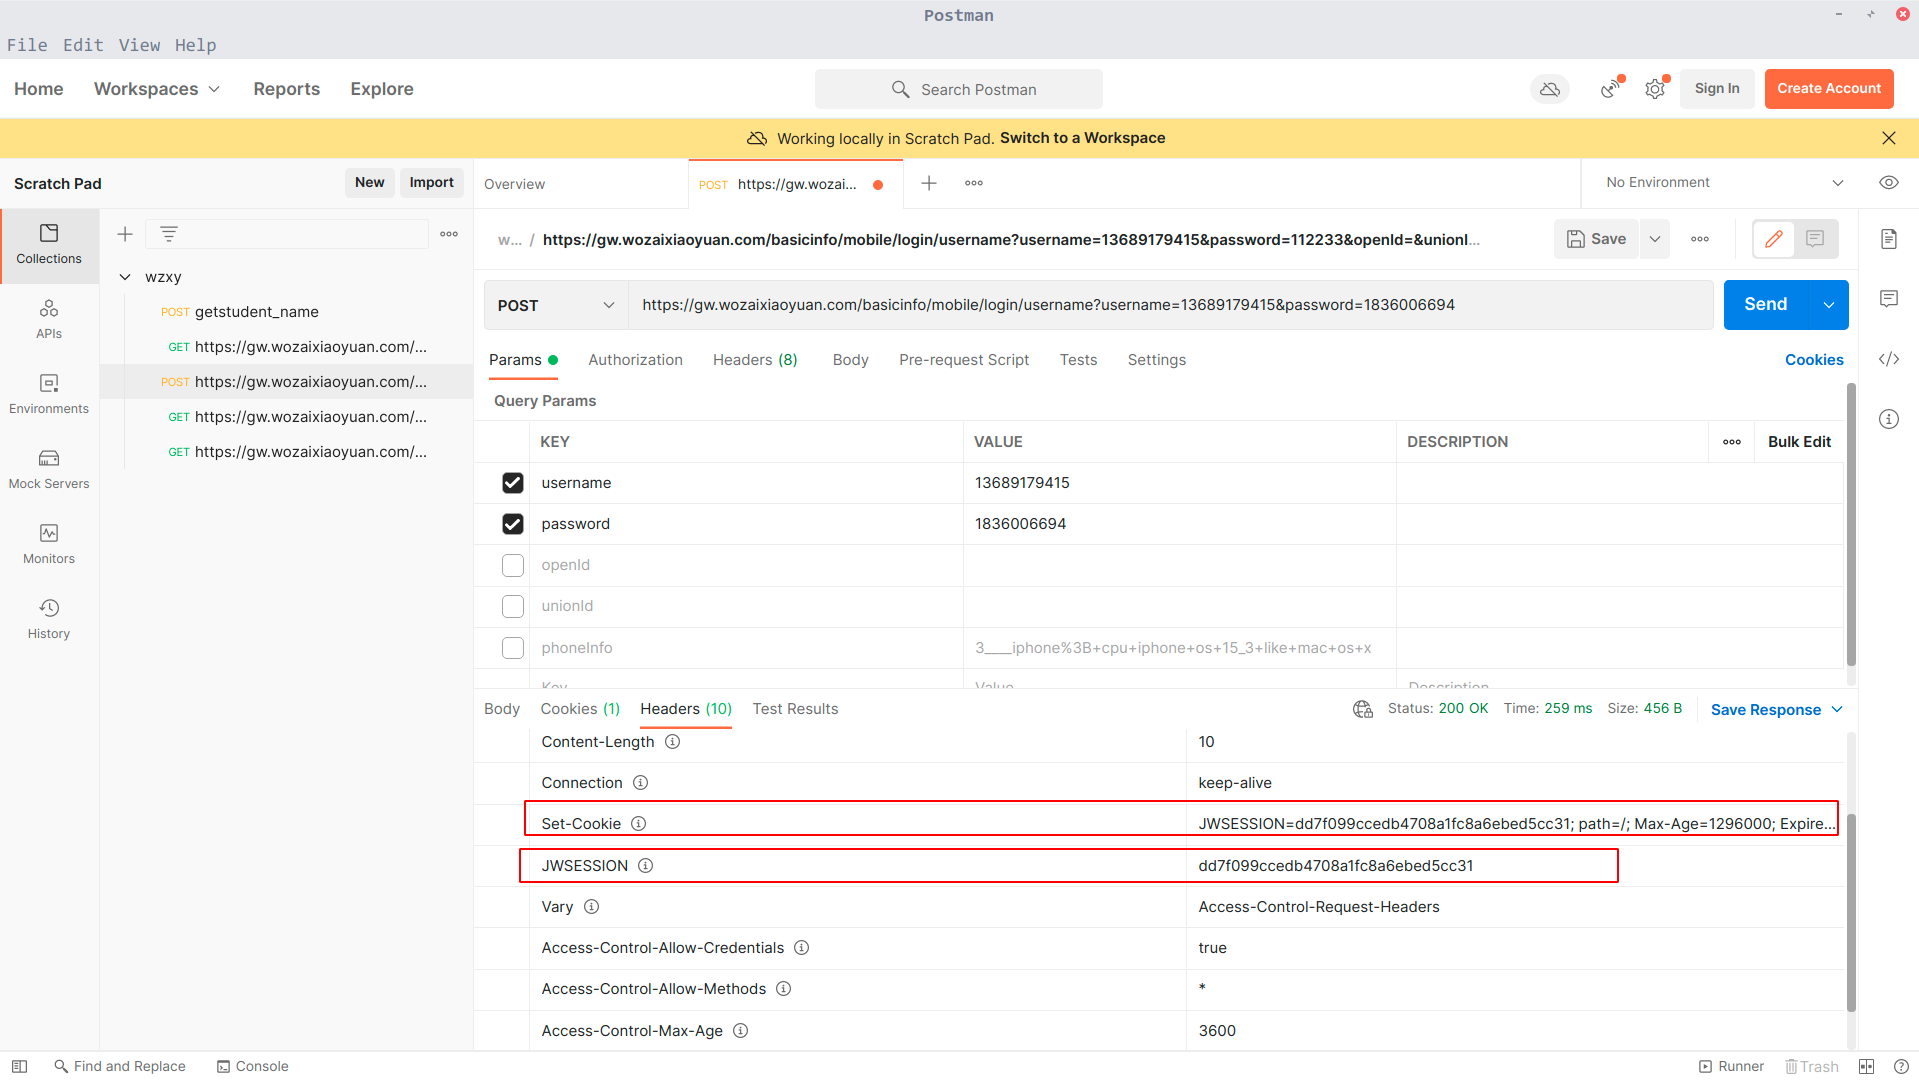Open the Save Response dropdown

[1777, 709]
